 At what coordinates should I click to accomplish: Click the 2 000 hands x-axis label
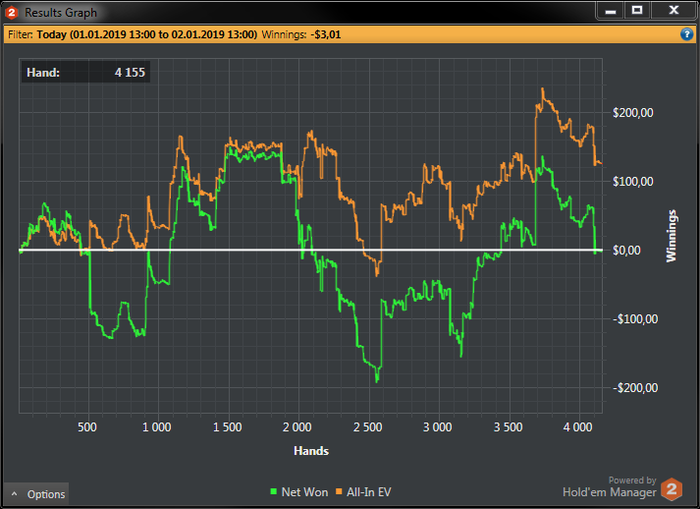pos(297,427)
